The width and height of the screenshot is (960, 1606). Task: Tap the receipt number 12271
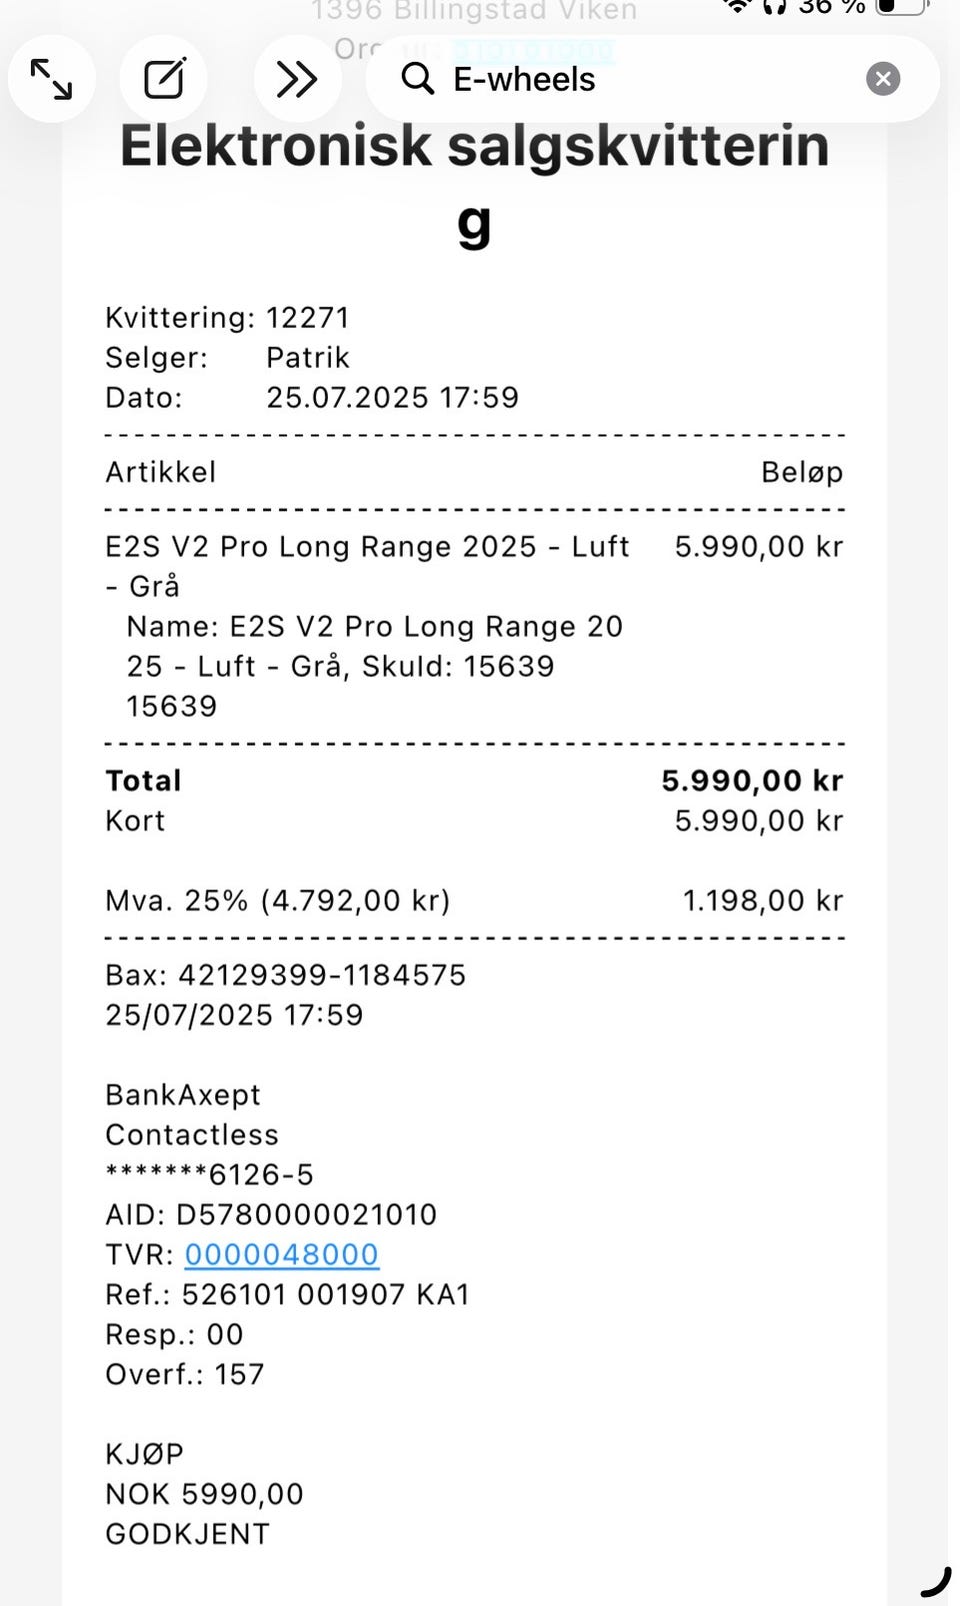tap(308, 318)
